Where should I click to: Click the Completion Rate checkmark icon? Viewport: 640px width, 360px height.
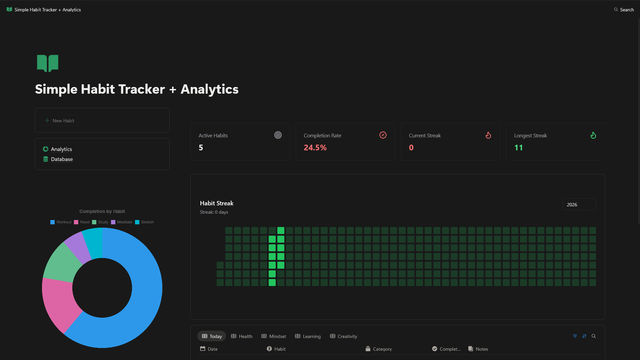click(x=383, y=135)
